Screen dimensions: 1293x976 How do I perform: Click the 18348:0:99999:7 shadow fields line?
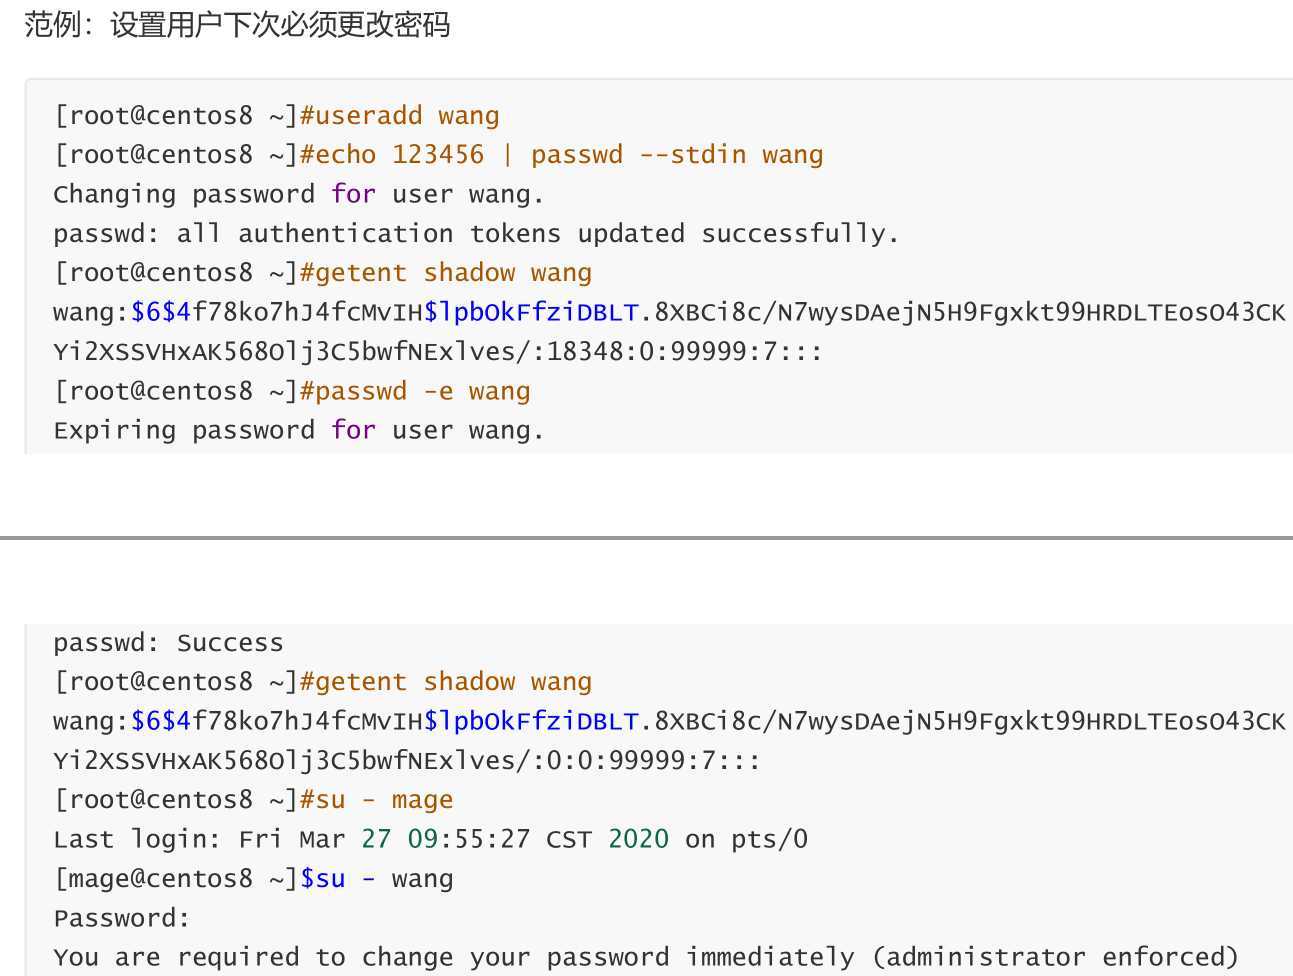click(438, 352)
